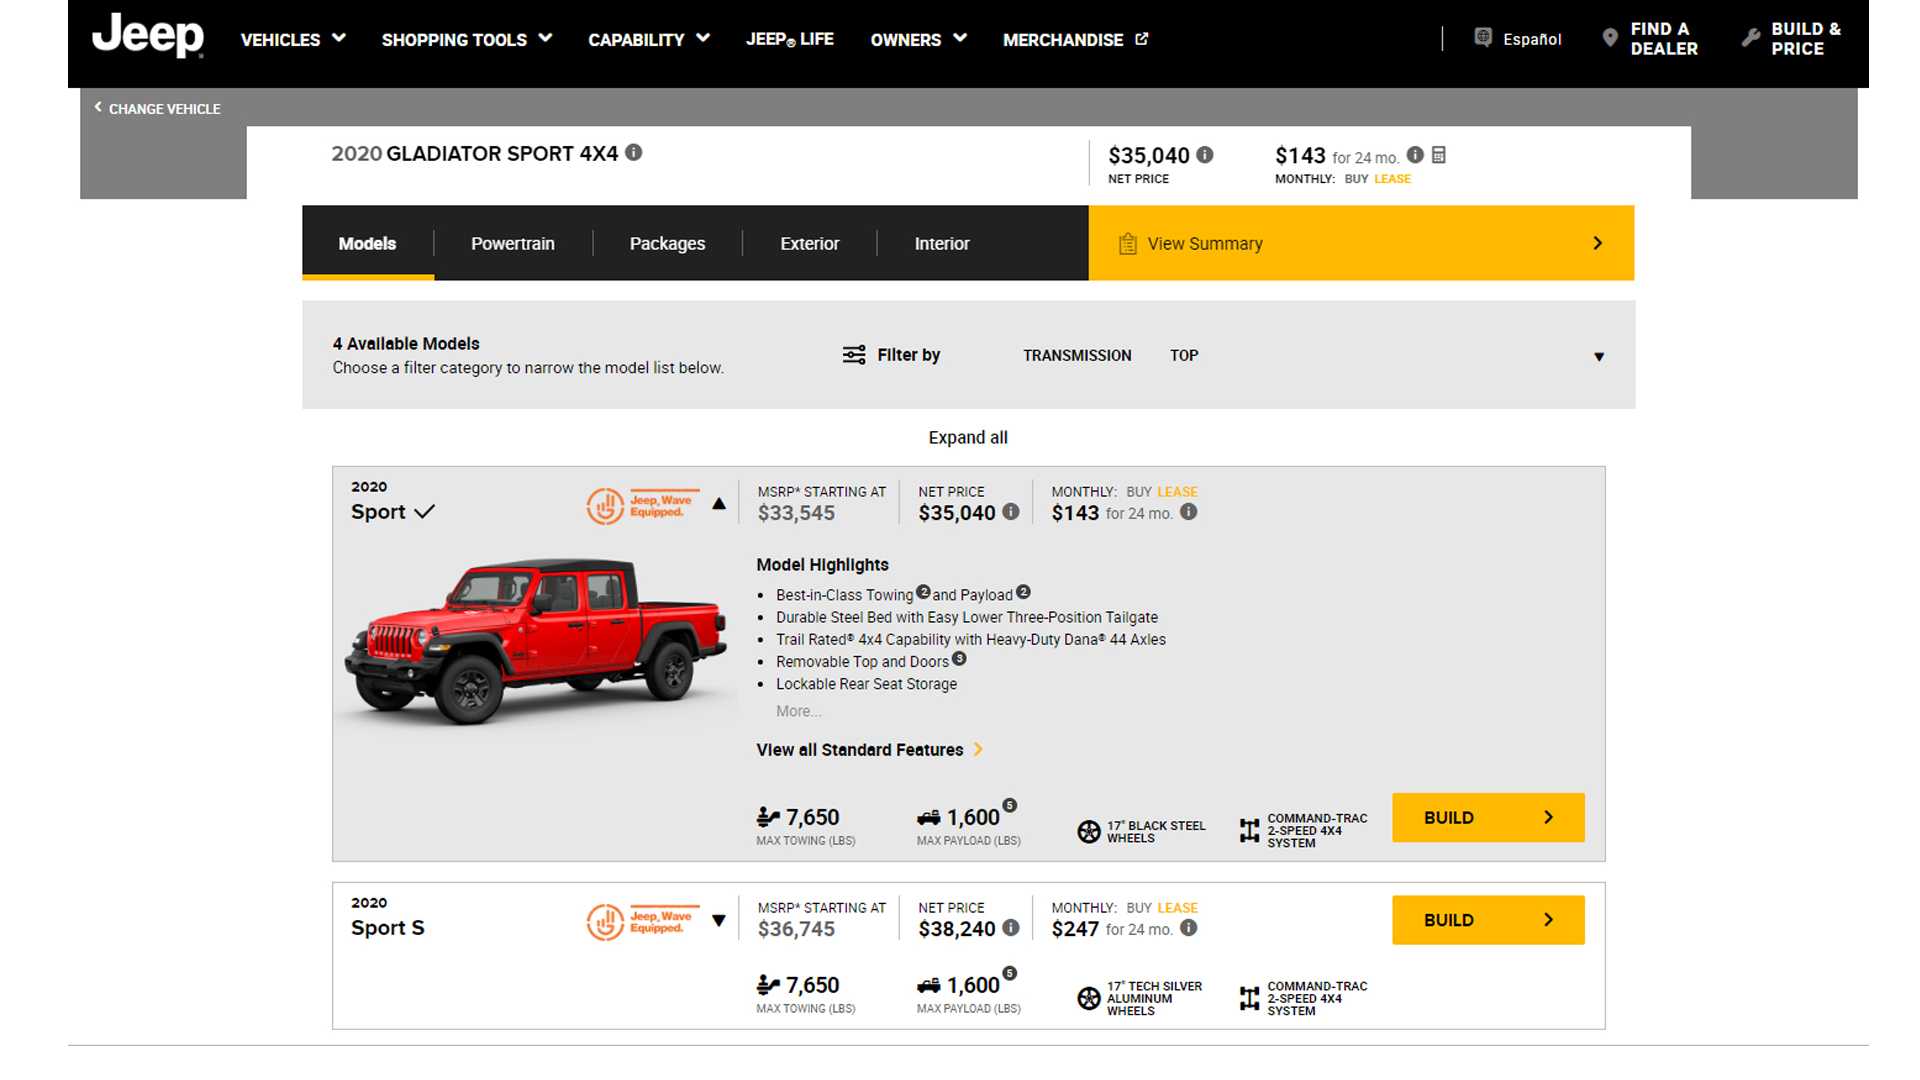Open View all Standard Features
1920x1080 pixels.
click(x=870, y=750)
